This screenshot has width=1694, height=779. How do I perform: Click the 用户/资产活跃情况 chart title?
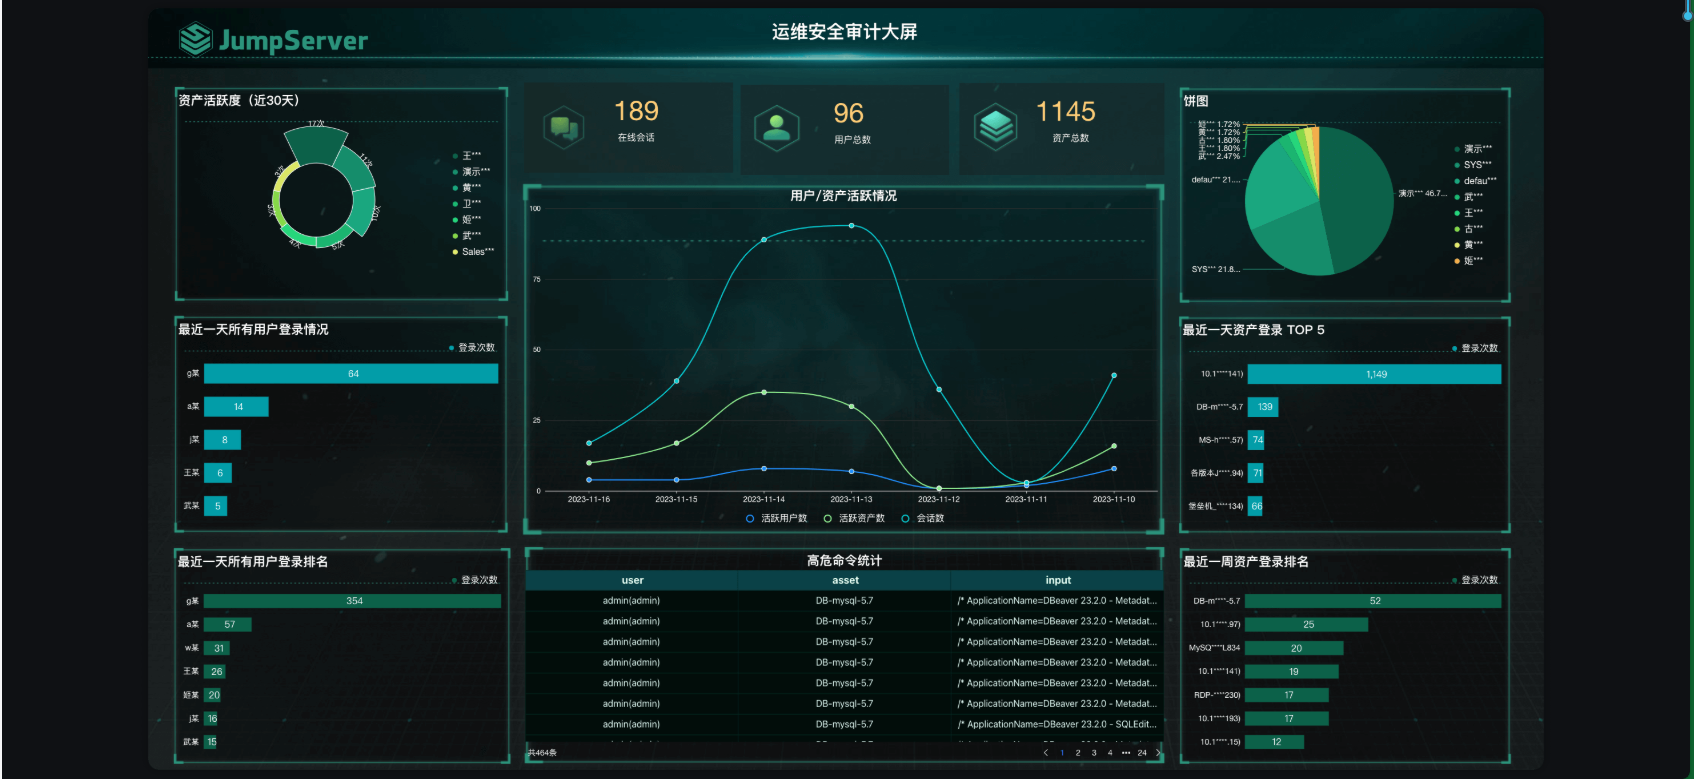(x=843, y=196)
